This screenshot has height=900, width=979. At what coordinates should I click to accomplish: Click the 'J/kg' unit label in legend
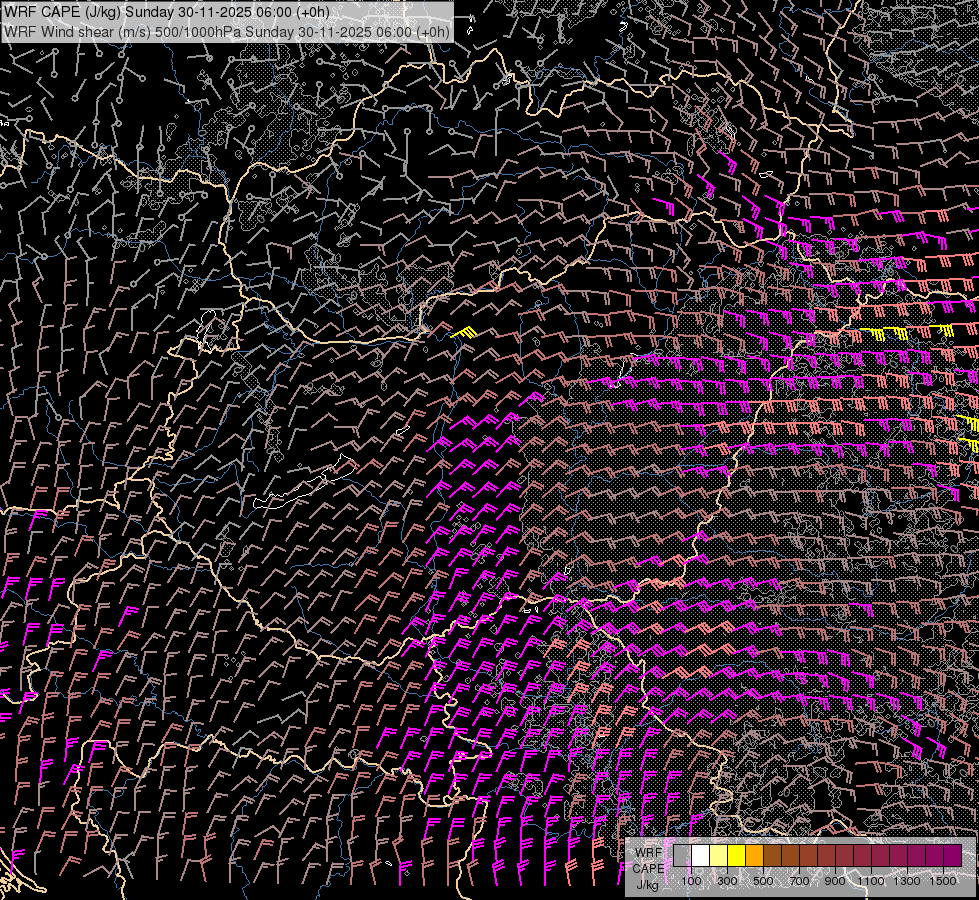(x=647, y=885)
